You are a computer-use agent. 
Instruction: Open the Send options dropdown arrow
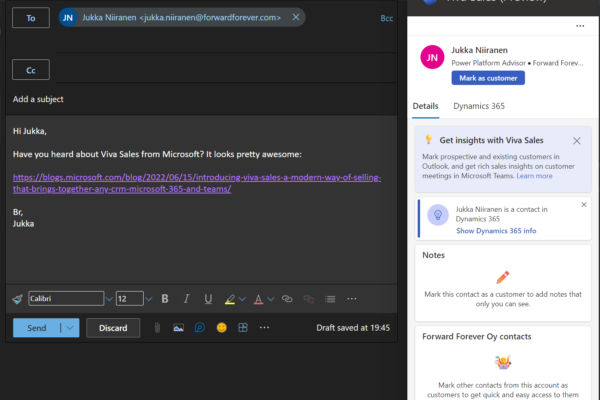click(68, 328)
